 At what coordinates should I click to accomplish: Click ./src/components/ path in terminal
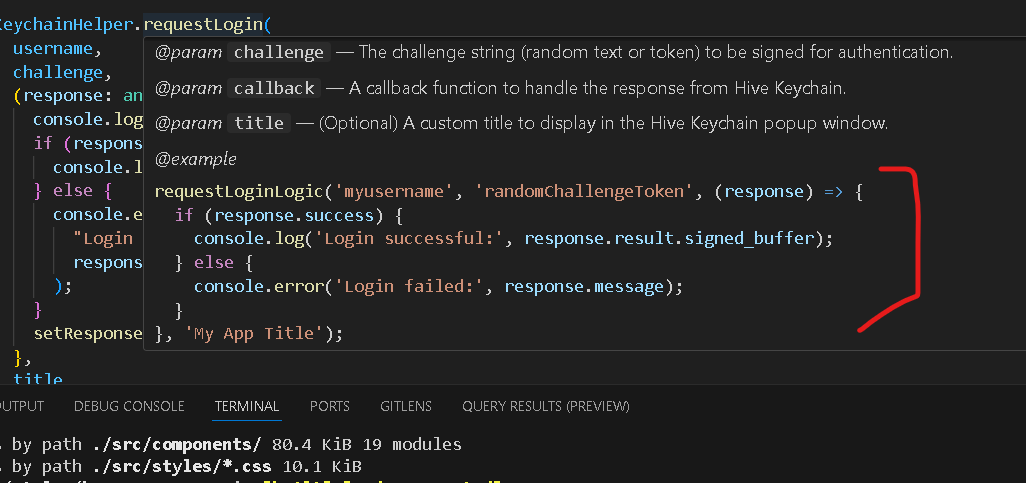tap(175, 444)
